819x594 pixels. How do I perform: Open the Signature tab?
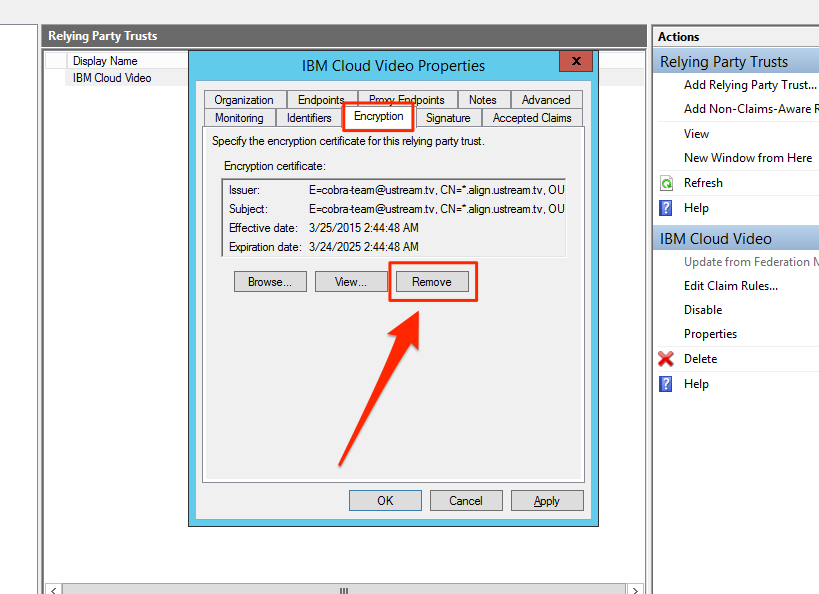[448, 118]
